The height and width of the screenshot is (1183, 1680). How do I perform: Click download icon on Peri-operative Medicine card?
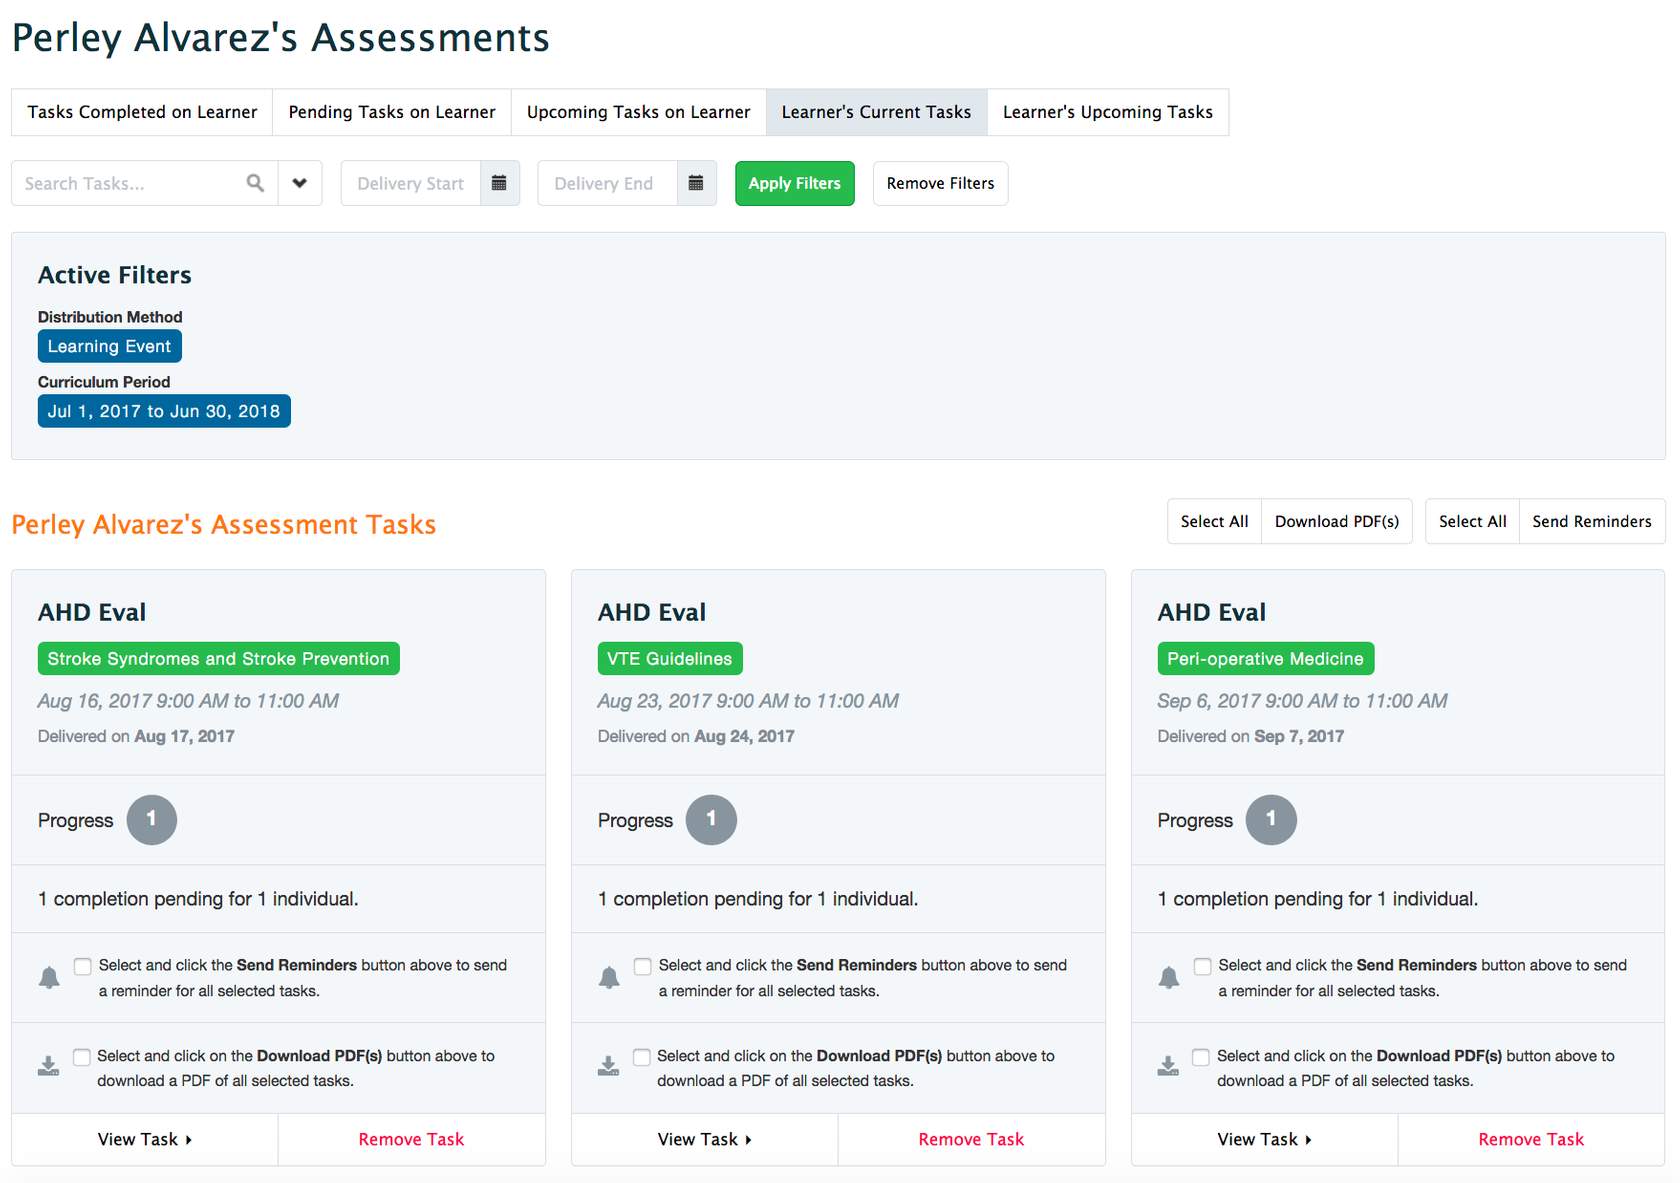click(x=1168, y=1066)
